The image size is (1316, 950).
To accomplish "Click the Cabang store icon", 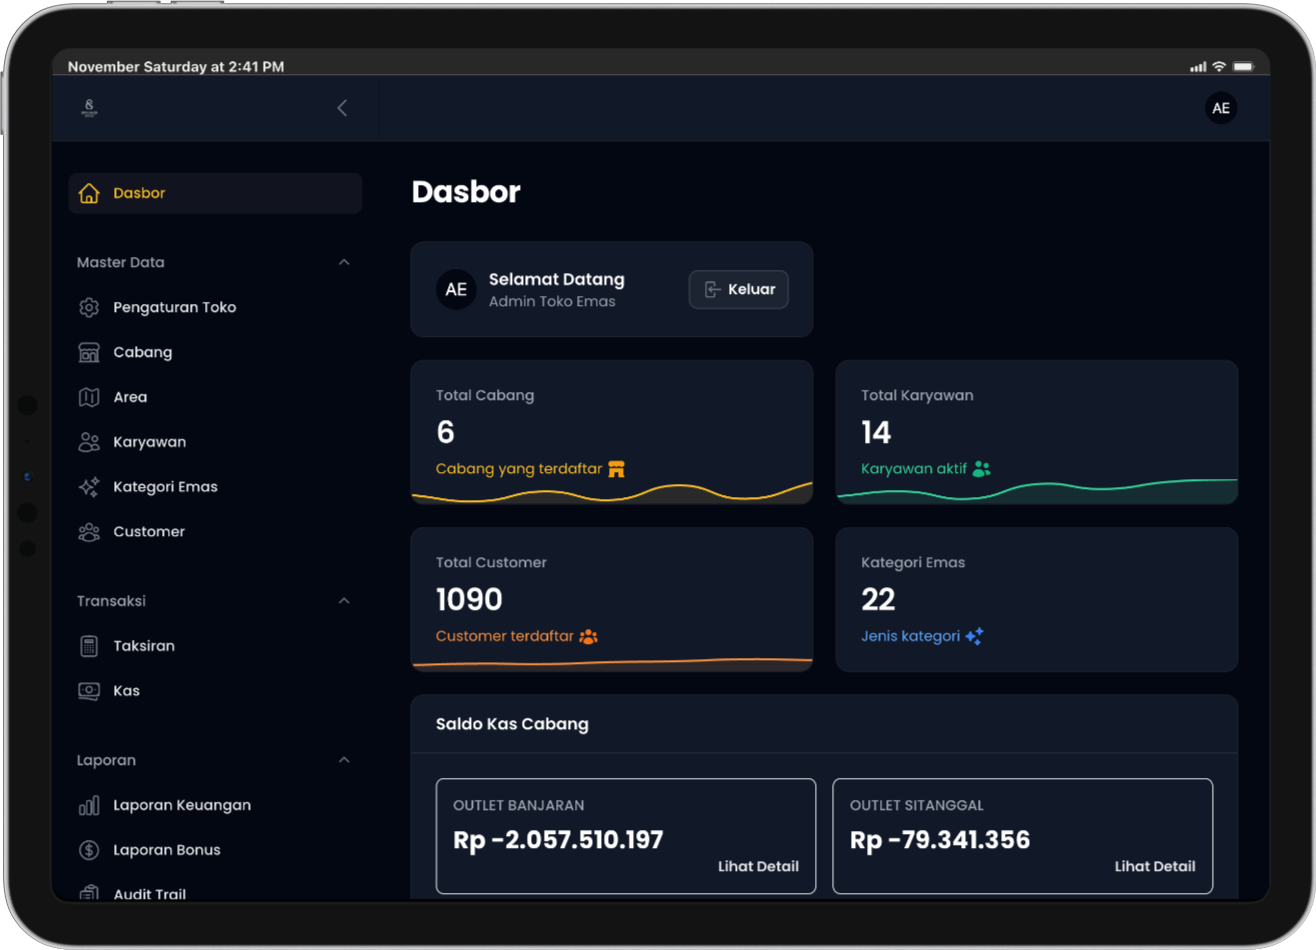I will 89,352.
